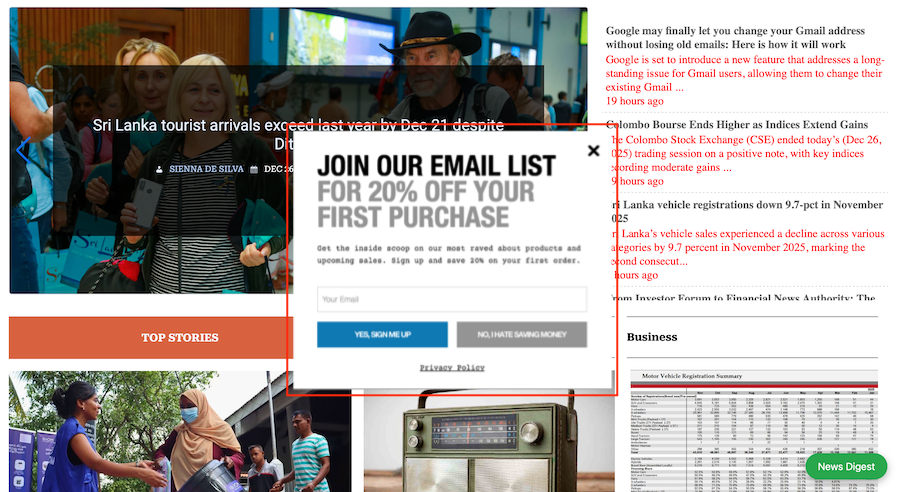Click the Sienna De Silva author link

[206, 169]
